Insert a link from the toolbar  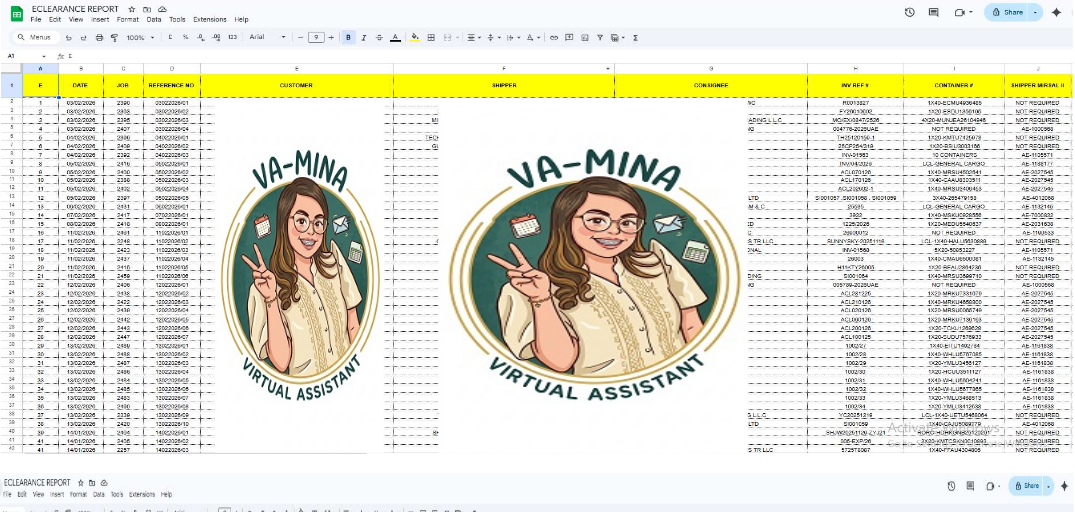coord(554,38)
